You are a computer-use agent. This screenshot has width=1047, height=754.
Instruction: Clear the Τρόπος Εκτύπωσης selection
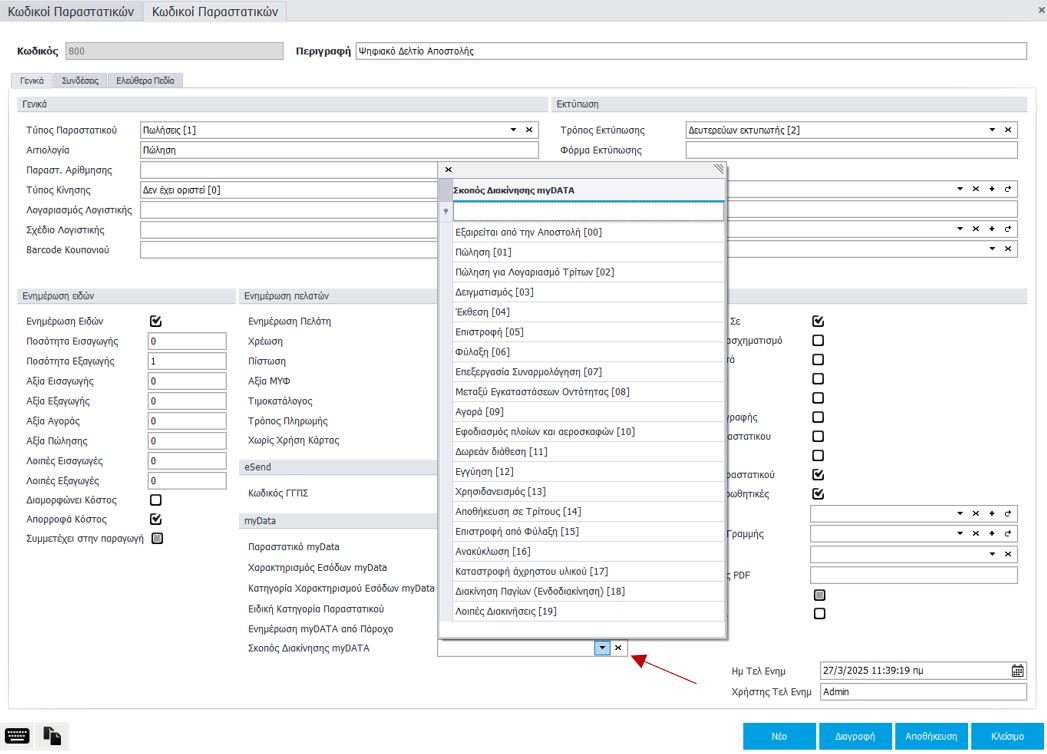[1008, 130]
